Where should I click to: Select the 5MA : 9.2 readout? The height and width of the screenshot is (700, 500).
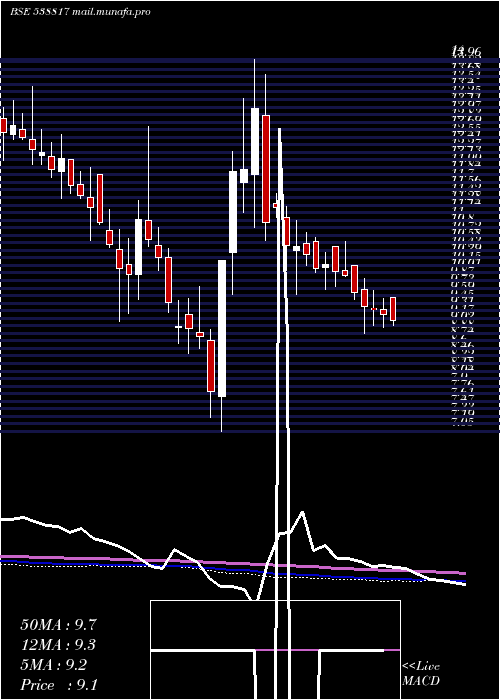tap(54, 665)
